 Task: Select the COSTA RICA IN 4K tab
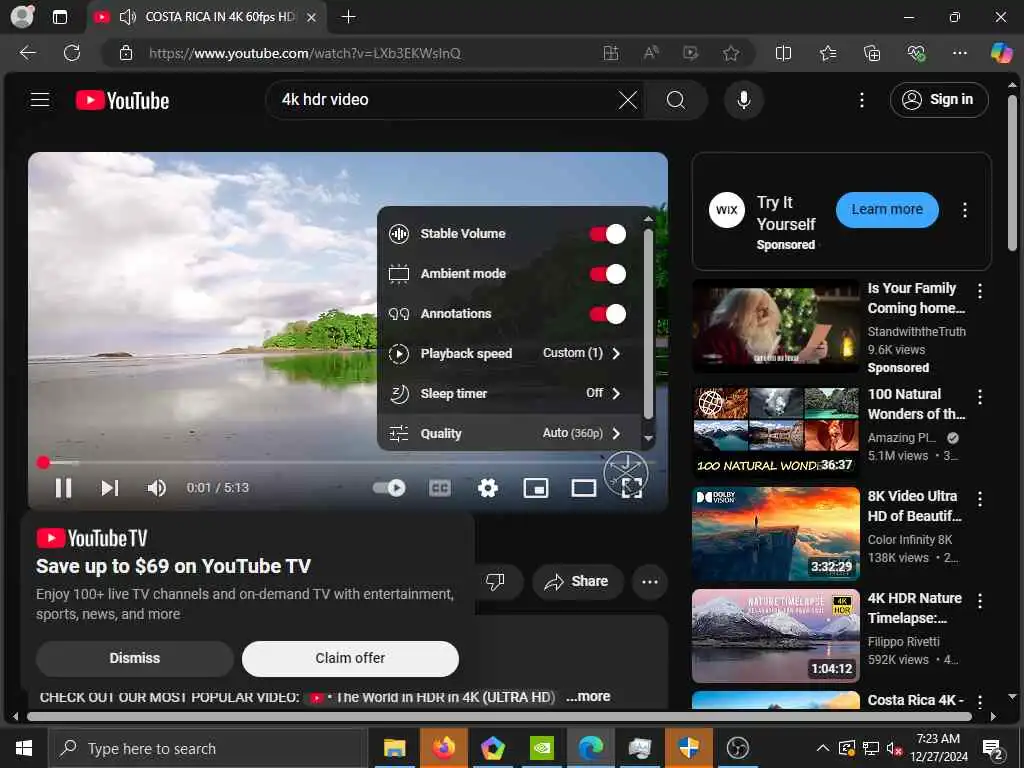pos(206,17)
